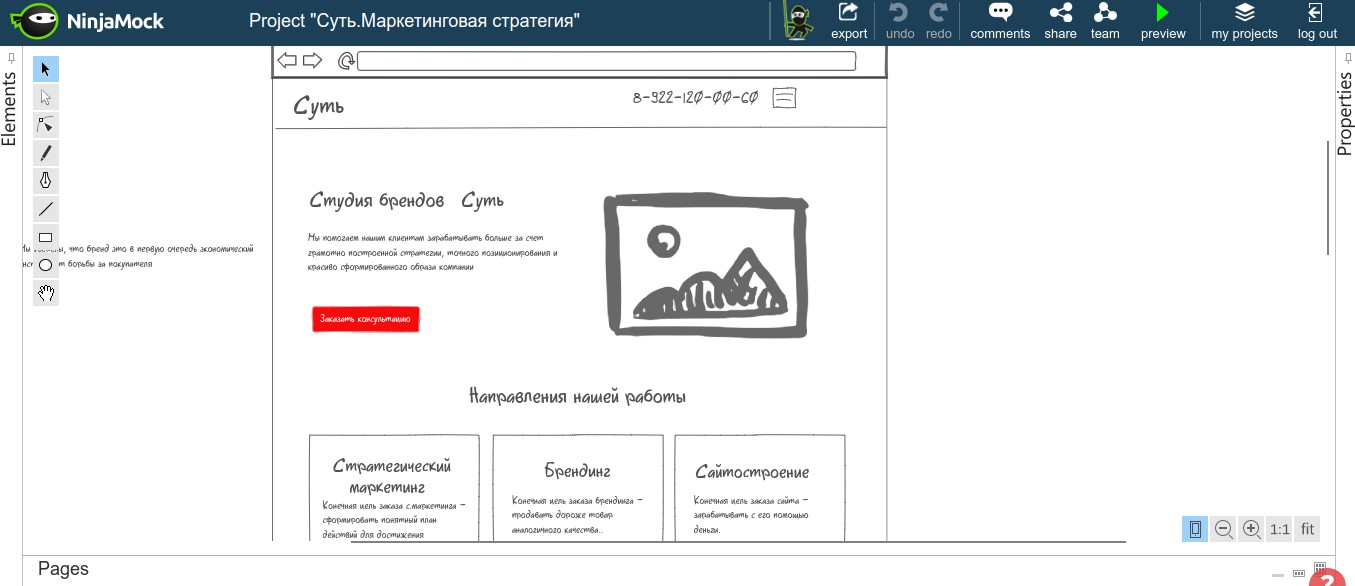Select the 'Сайтостроение' card title
The height and width of the screenshot is (586, 1355).
pos(752,471)
